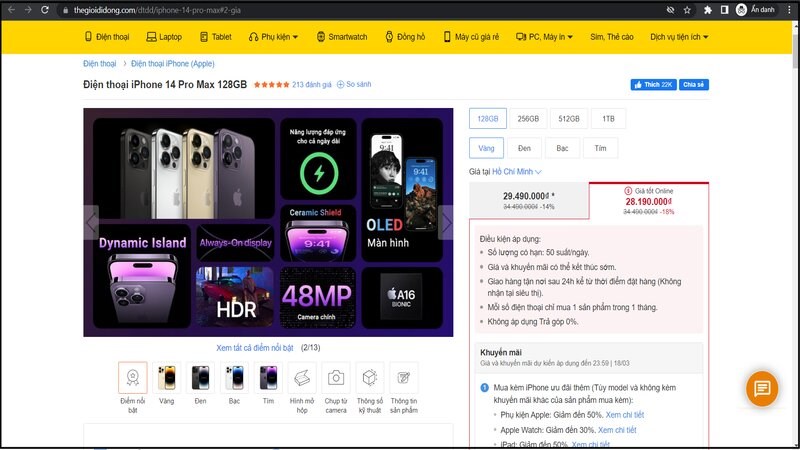The width and height of the screenshot is (800, 450).
Task: Click Xem tất cả điểm nổi bật link
Action: tap(255, 347)
